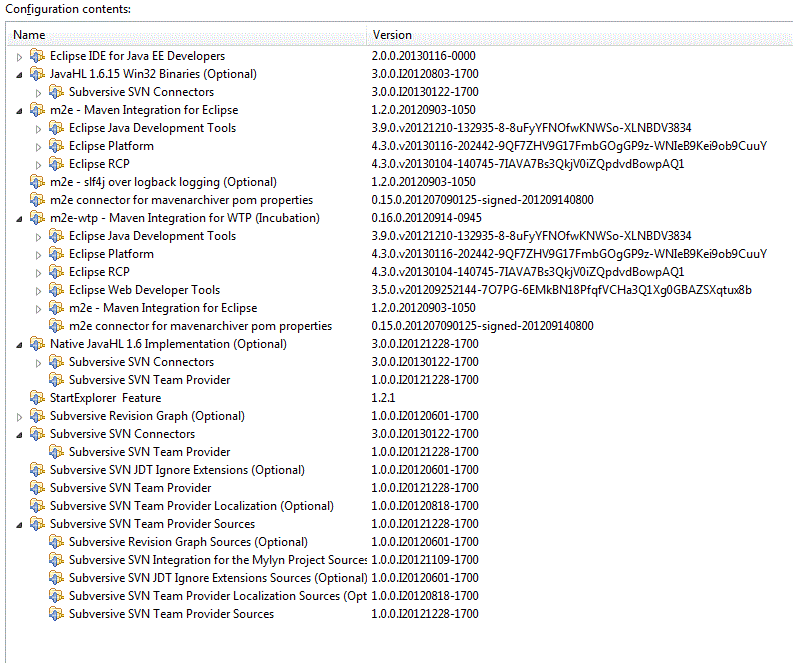Expand m2e Maven Integration child under m2e-wtp

tap(38, 309)
